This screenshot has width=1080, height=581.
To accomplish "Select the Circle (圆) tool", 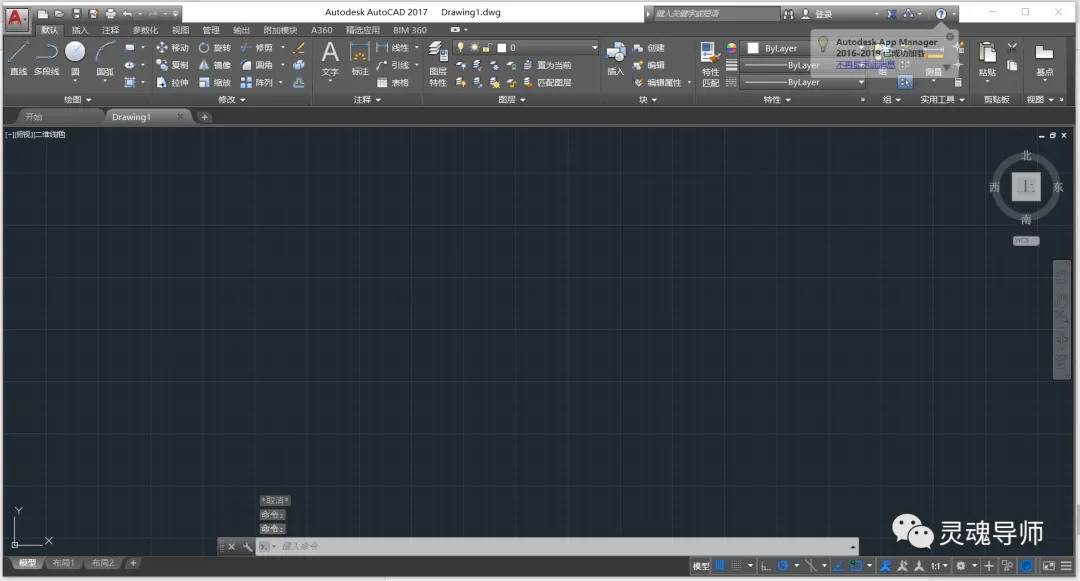I will click(x=75, y=58).
